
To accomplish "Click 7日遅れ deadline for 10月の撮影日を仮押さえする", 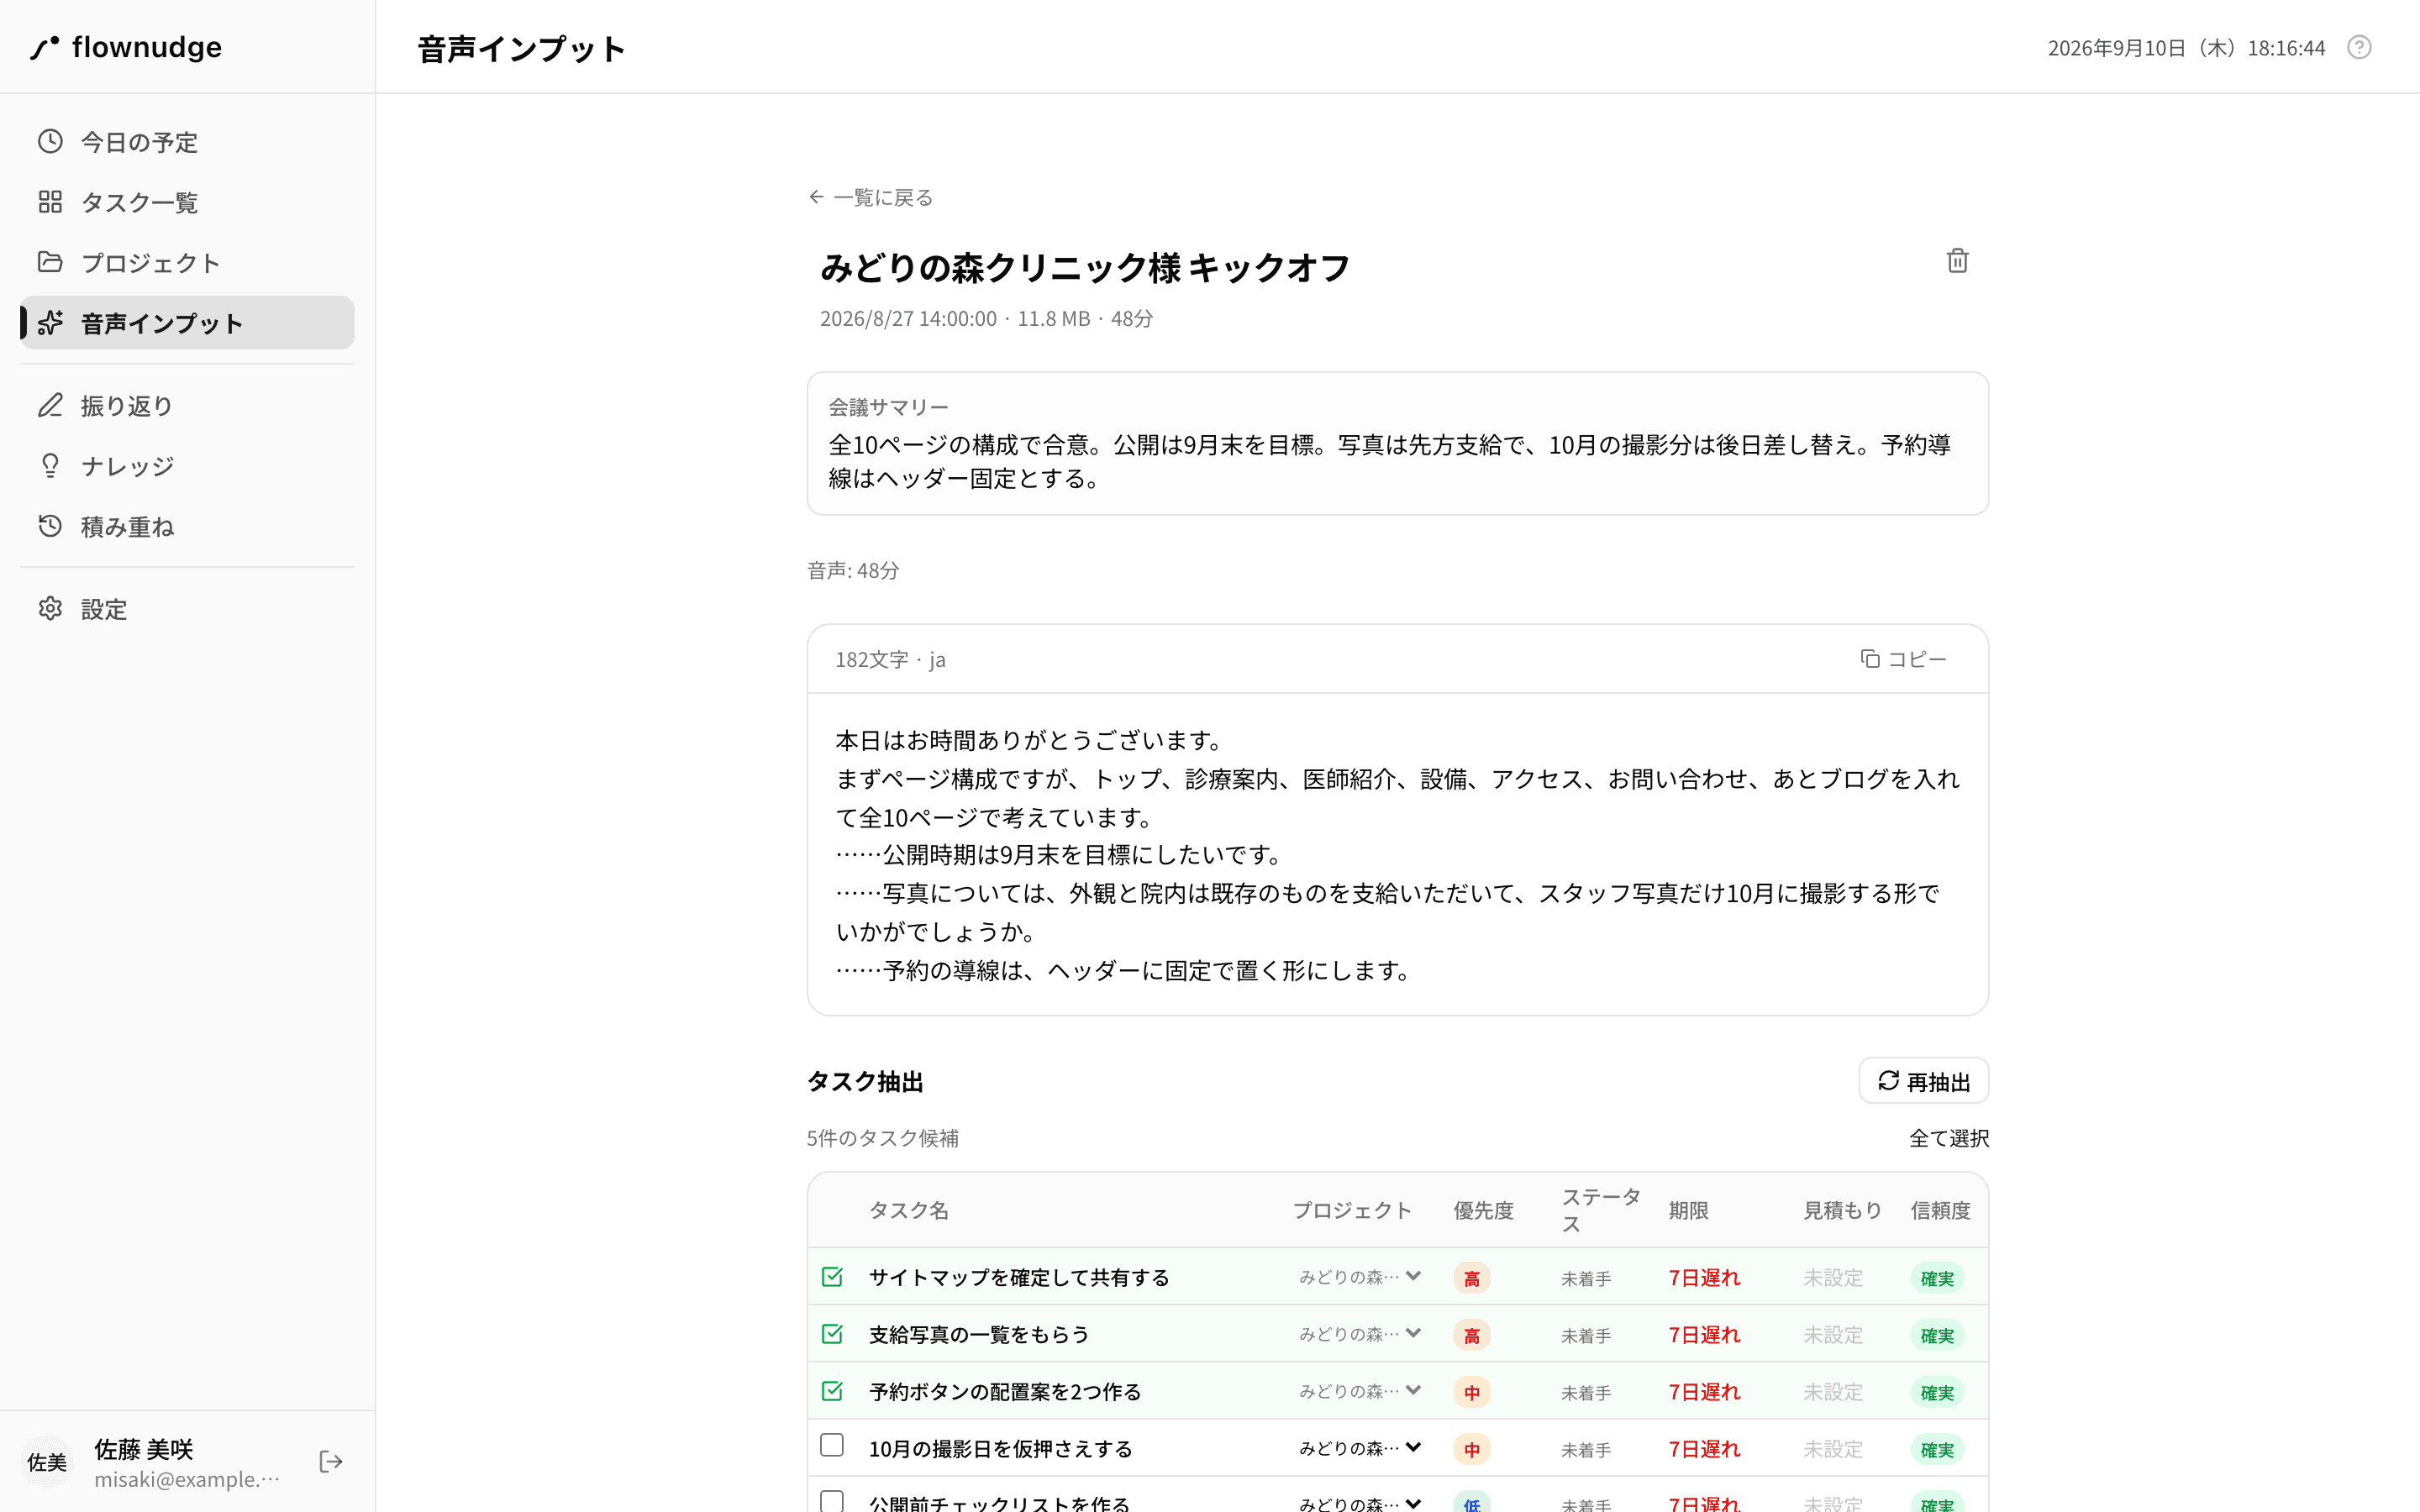I will [x=1704, y=1449].
